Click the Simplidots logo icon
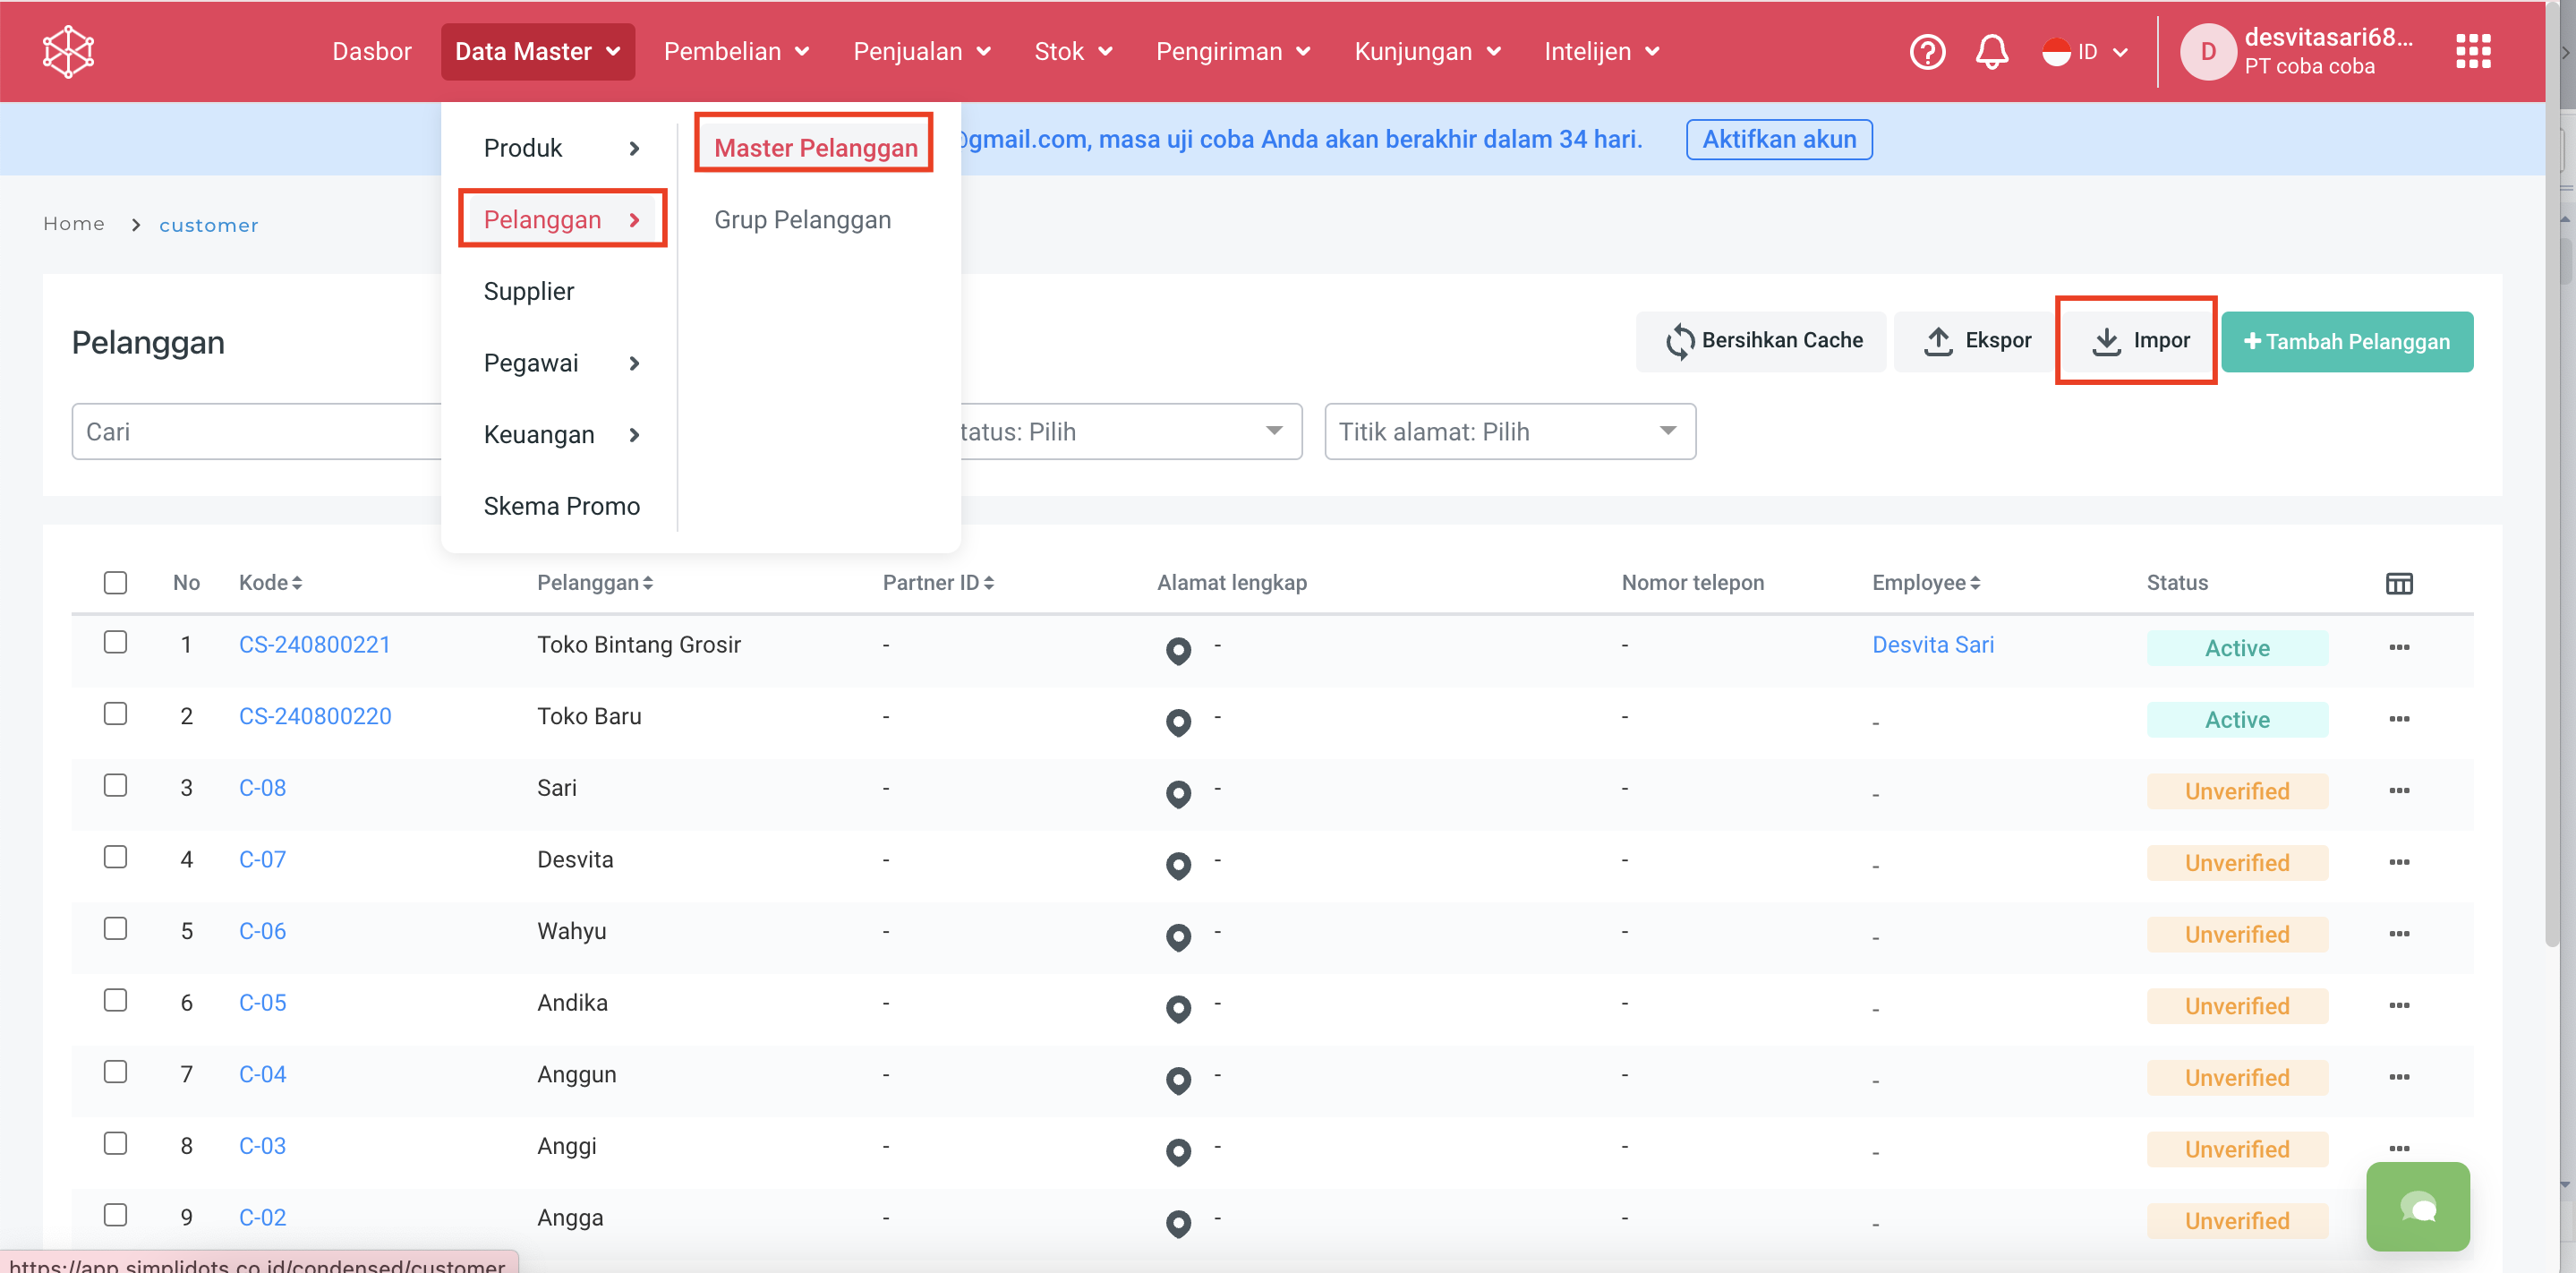2576x1273 pixels. click(68, 51)
